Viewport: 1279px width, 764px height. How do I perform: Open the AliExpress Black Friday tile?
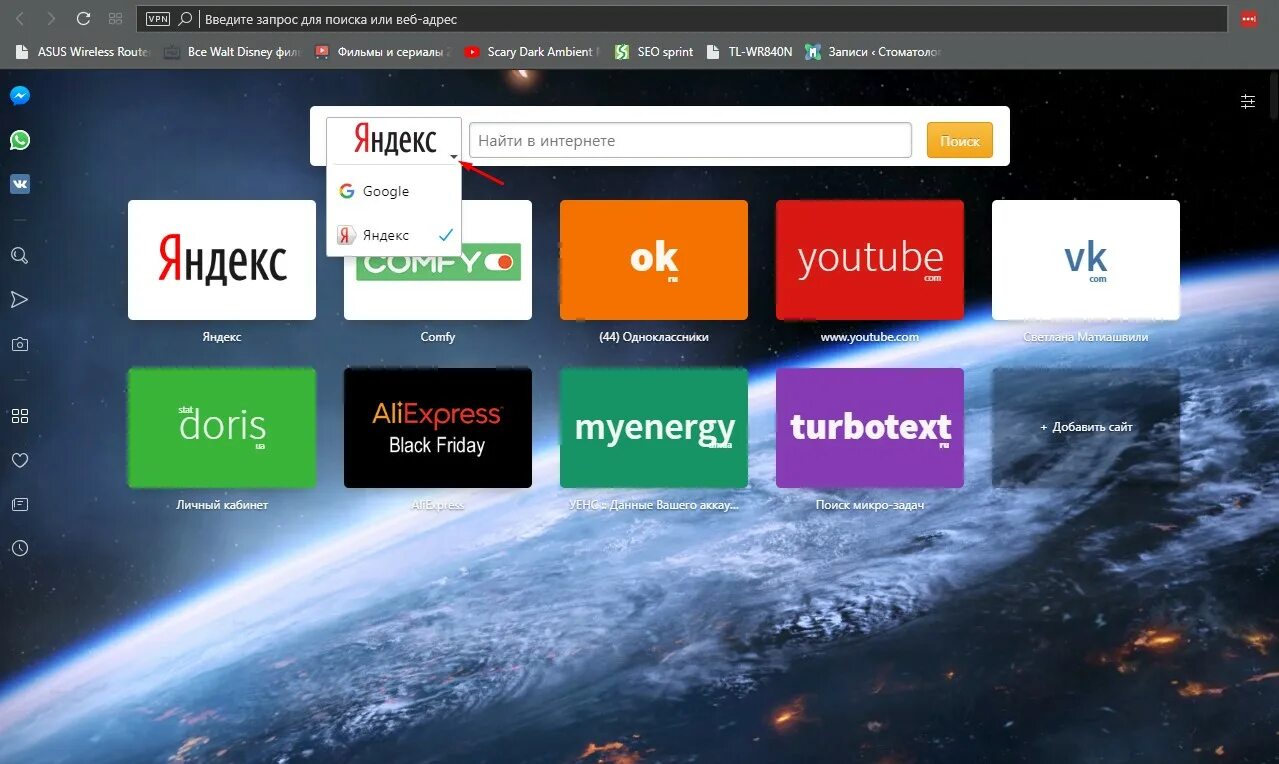(438, 428)
